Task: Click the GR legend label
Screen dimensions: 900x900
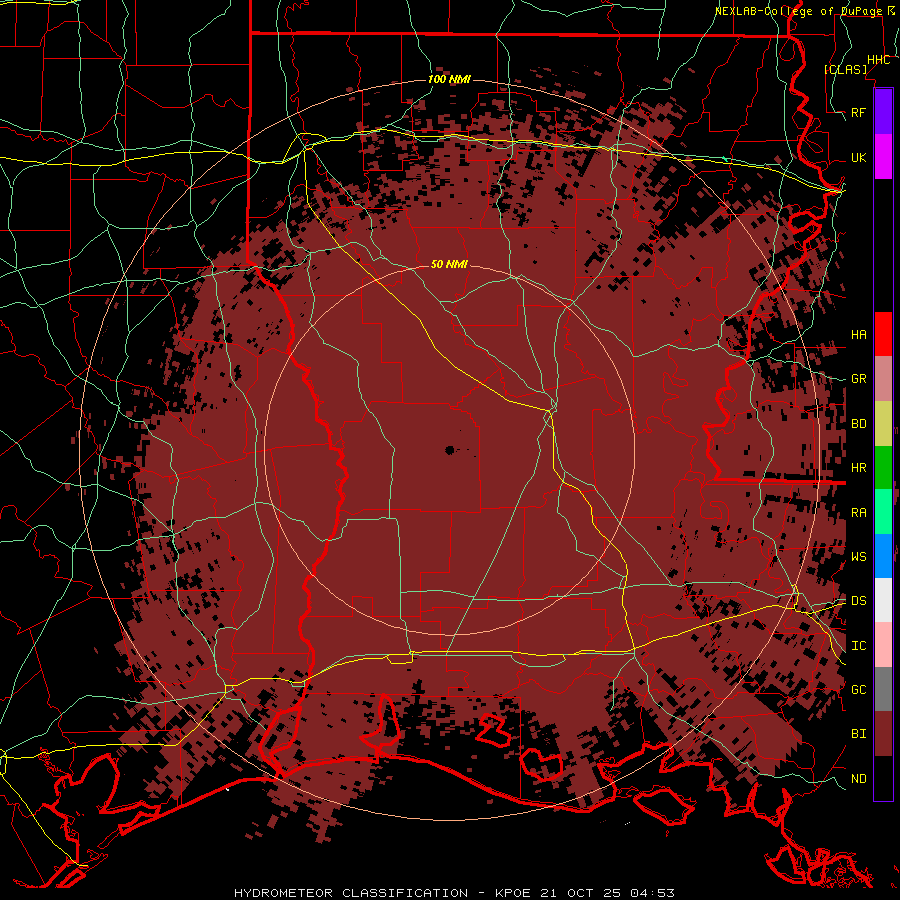Action: (x=858, y=379)
